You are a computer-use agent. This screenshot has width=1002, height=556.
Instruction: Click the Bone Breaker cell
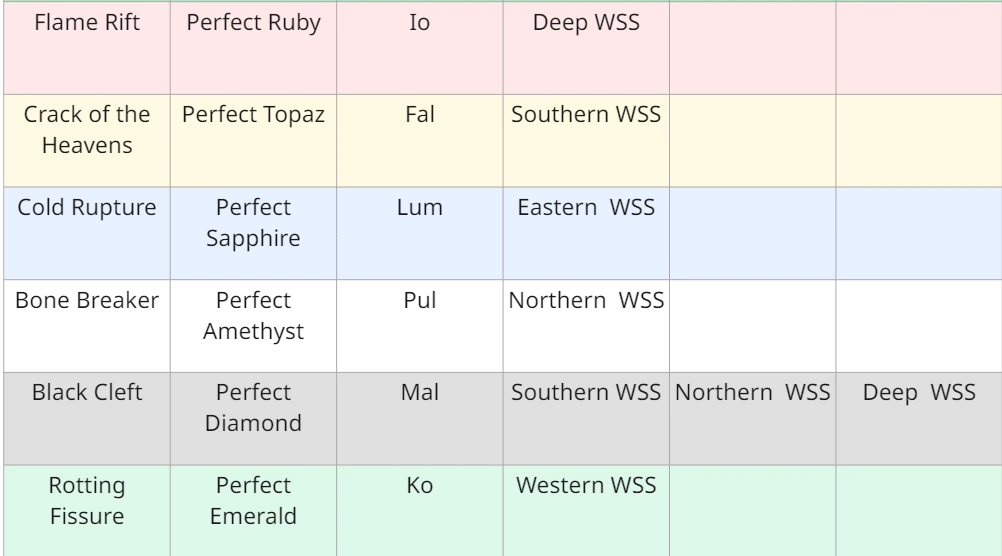click(x=85, y=300)
